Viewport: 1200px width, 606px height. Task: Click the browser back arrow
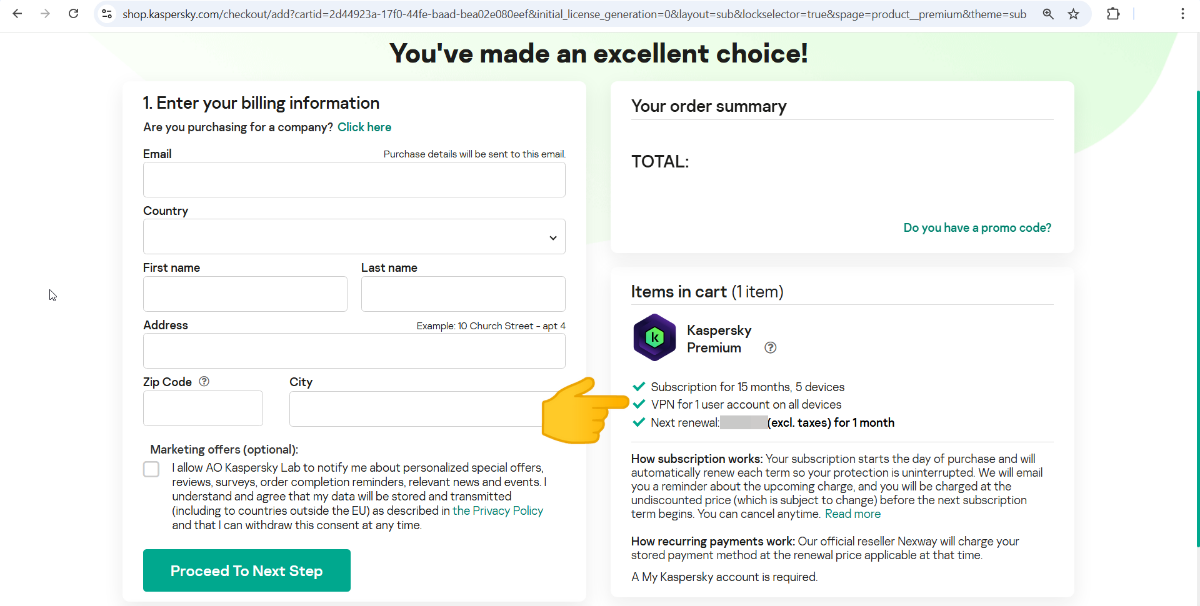click(x=17, y=14)
